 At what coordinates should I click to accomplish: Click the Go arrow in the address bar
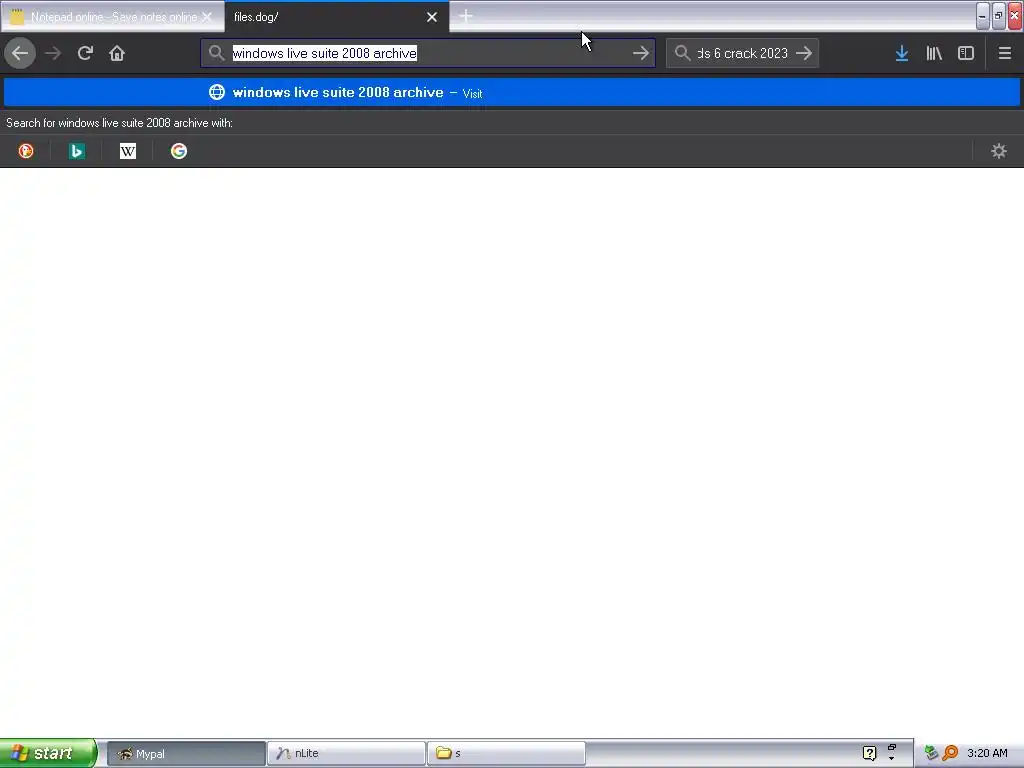[x=641, y=53]
